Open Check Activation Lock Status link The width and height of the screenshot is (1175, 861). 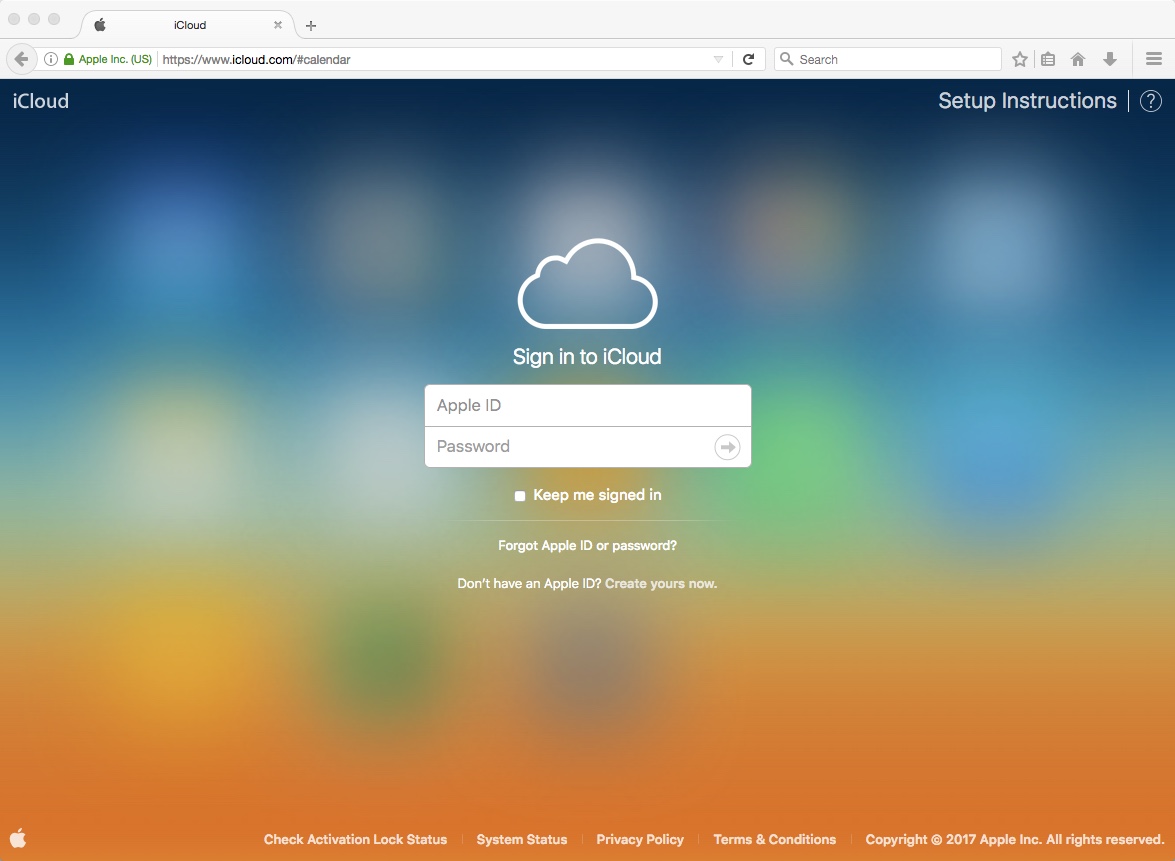click(x=355, y=839)
